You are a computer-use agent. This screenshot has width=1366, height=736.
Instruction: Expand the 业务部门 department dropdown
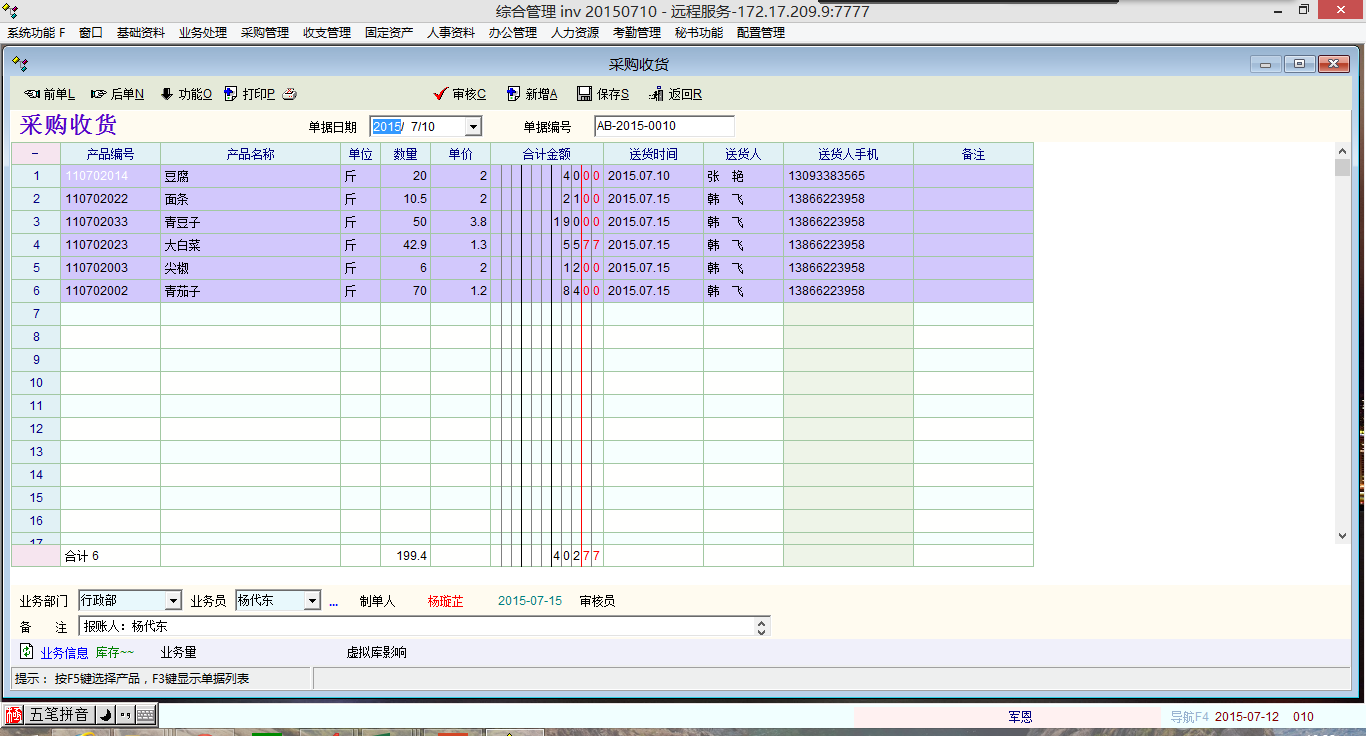173,601
